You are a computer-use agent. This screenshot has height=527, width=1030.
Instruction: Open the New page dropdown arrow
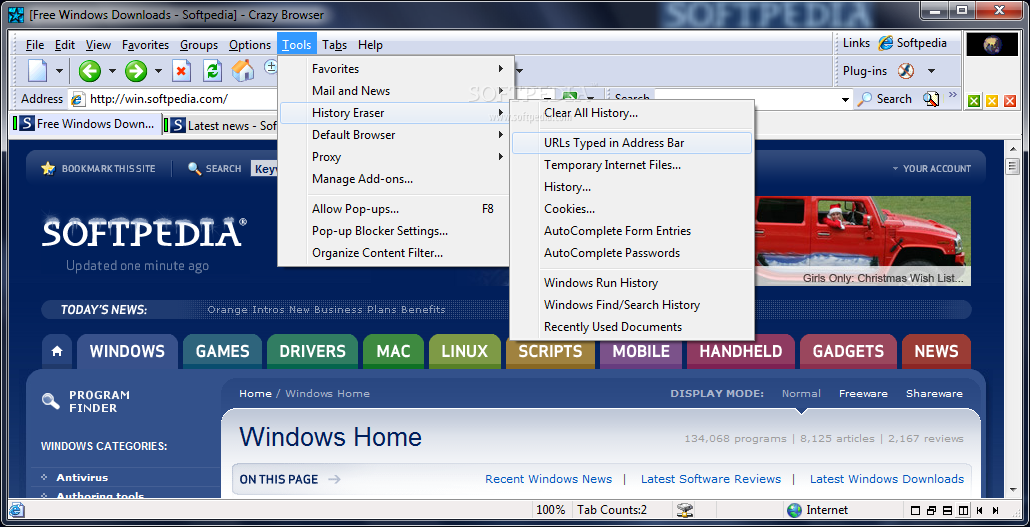pos(59,71)
